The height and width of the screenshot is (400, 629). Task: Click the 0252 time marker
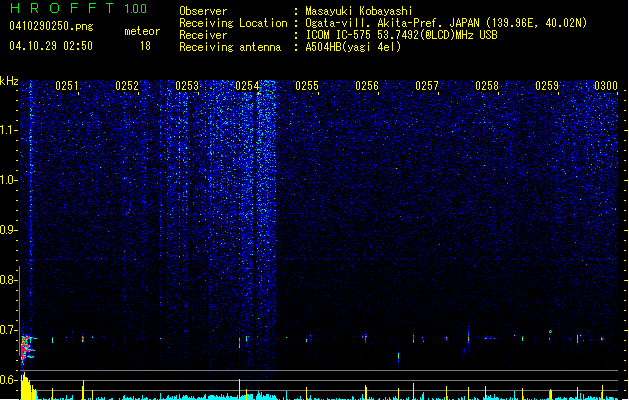127,86
